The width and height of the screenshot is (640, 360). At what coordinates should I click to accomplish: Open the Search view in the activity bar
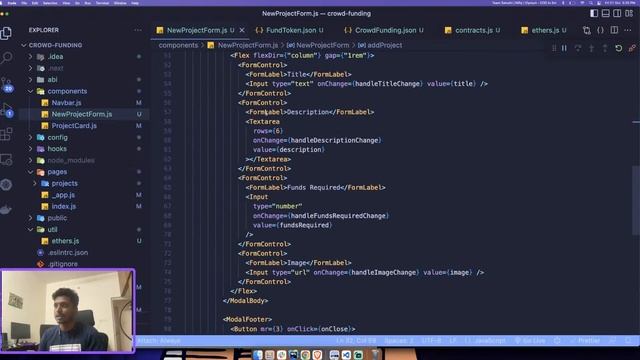6,58
